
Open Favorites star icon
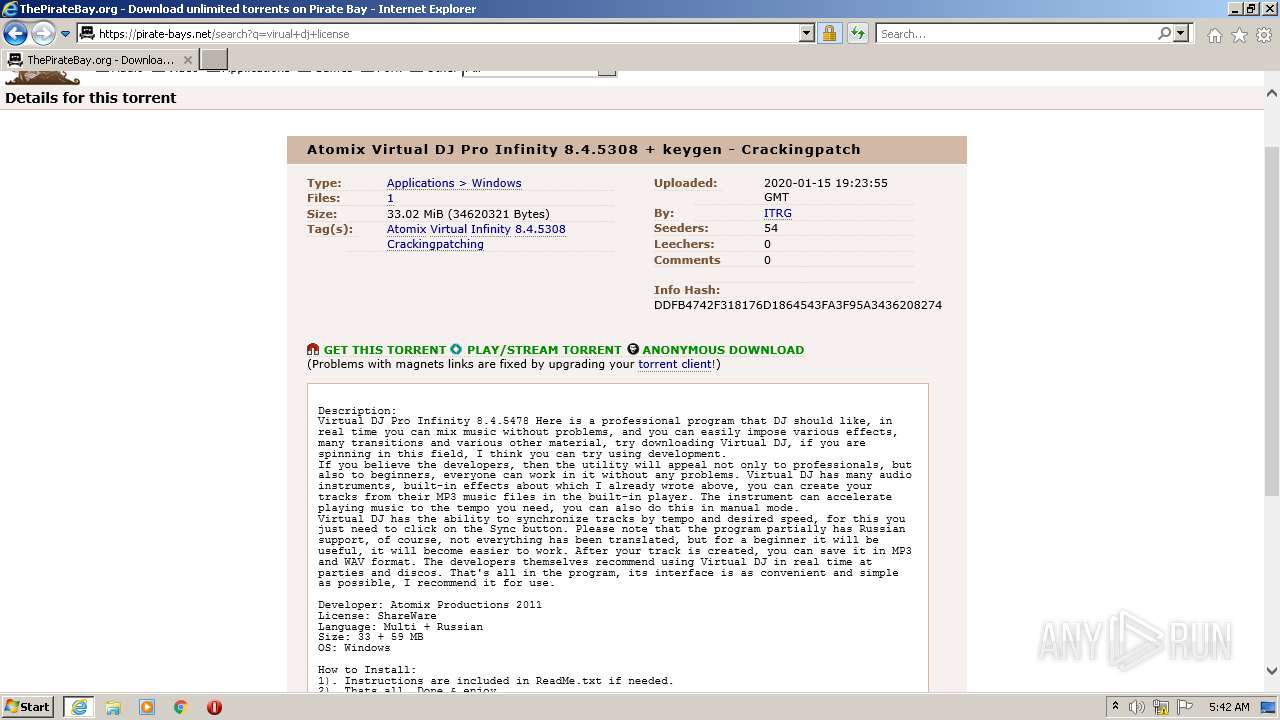(1239, 35)
